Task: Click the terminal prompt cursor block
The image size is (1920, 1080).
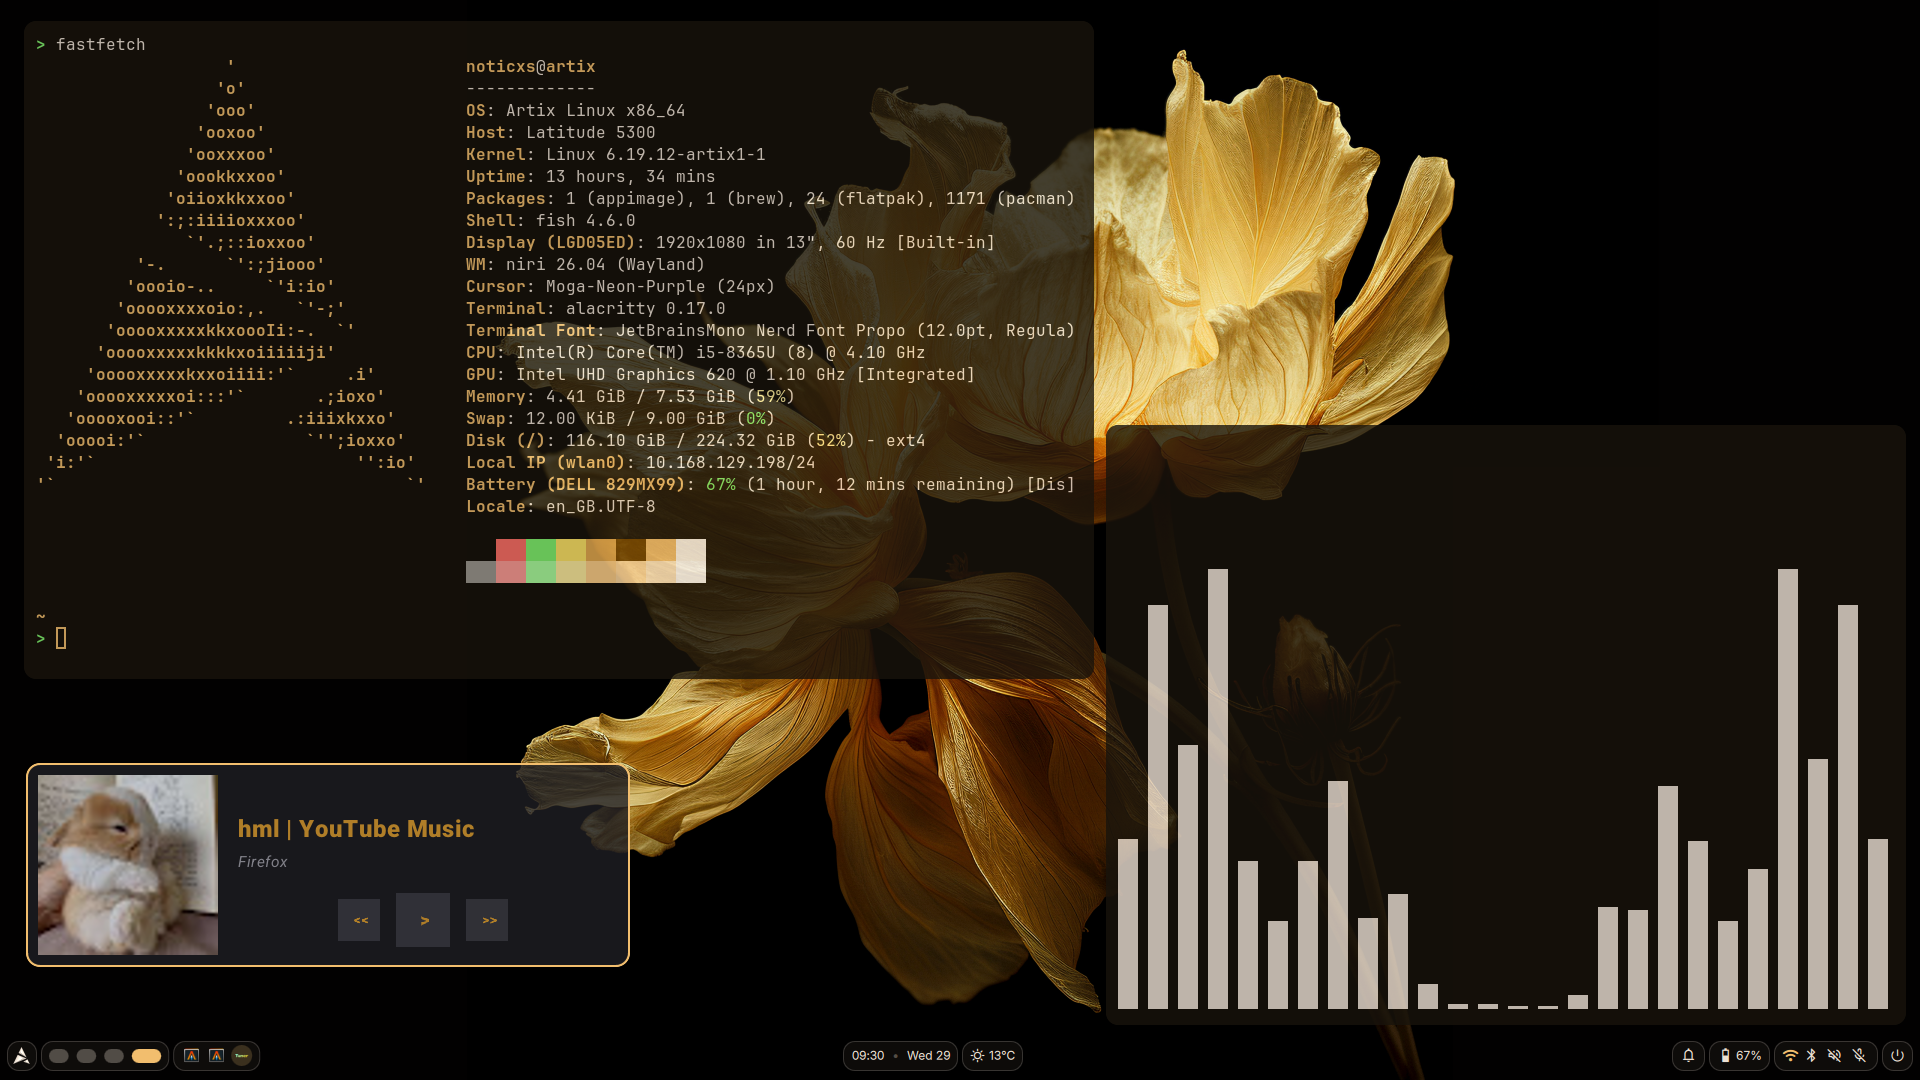Action: click(x=61, y=638)
